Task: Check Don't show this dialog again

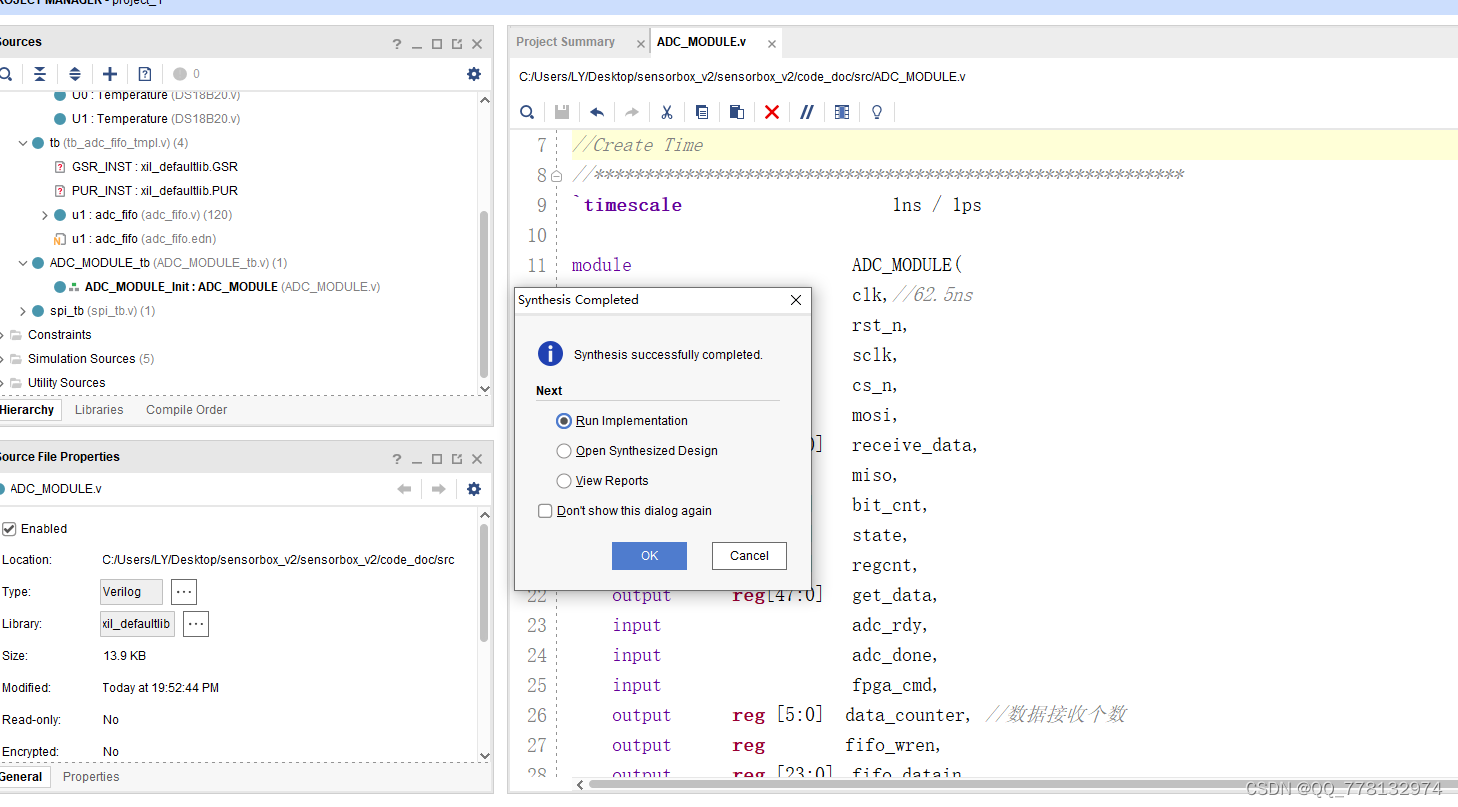Action: tap(545, 510)
